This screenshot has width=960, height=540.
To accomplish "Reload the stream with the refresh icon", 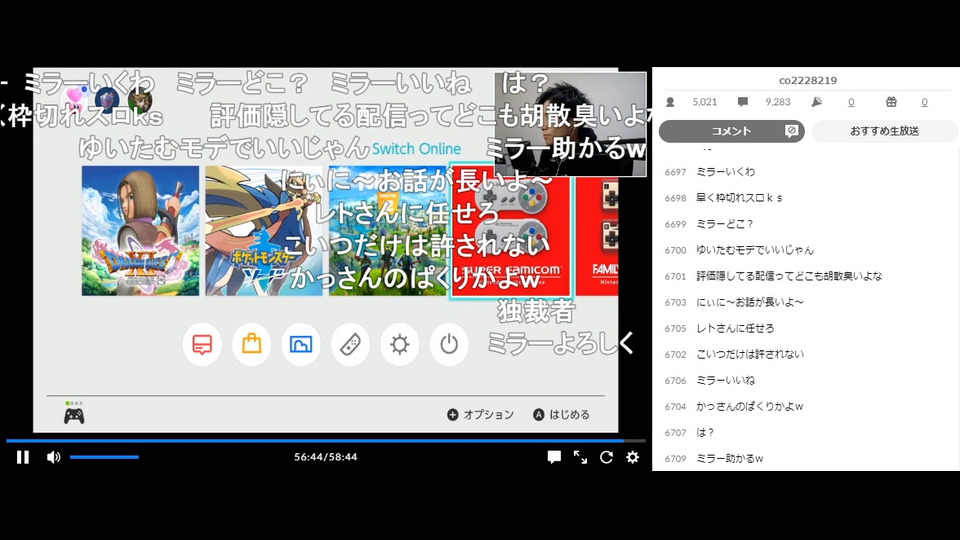I will click(x=606, y=457).
